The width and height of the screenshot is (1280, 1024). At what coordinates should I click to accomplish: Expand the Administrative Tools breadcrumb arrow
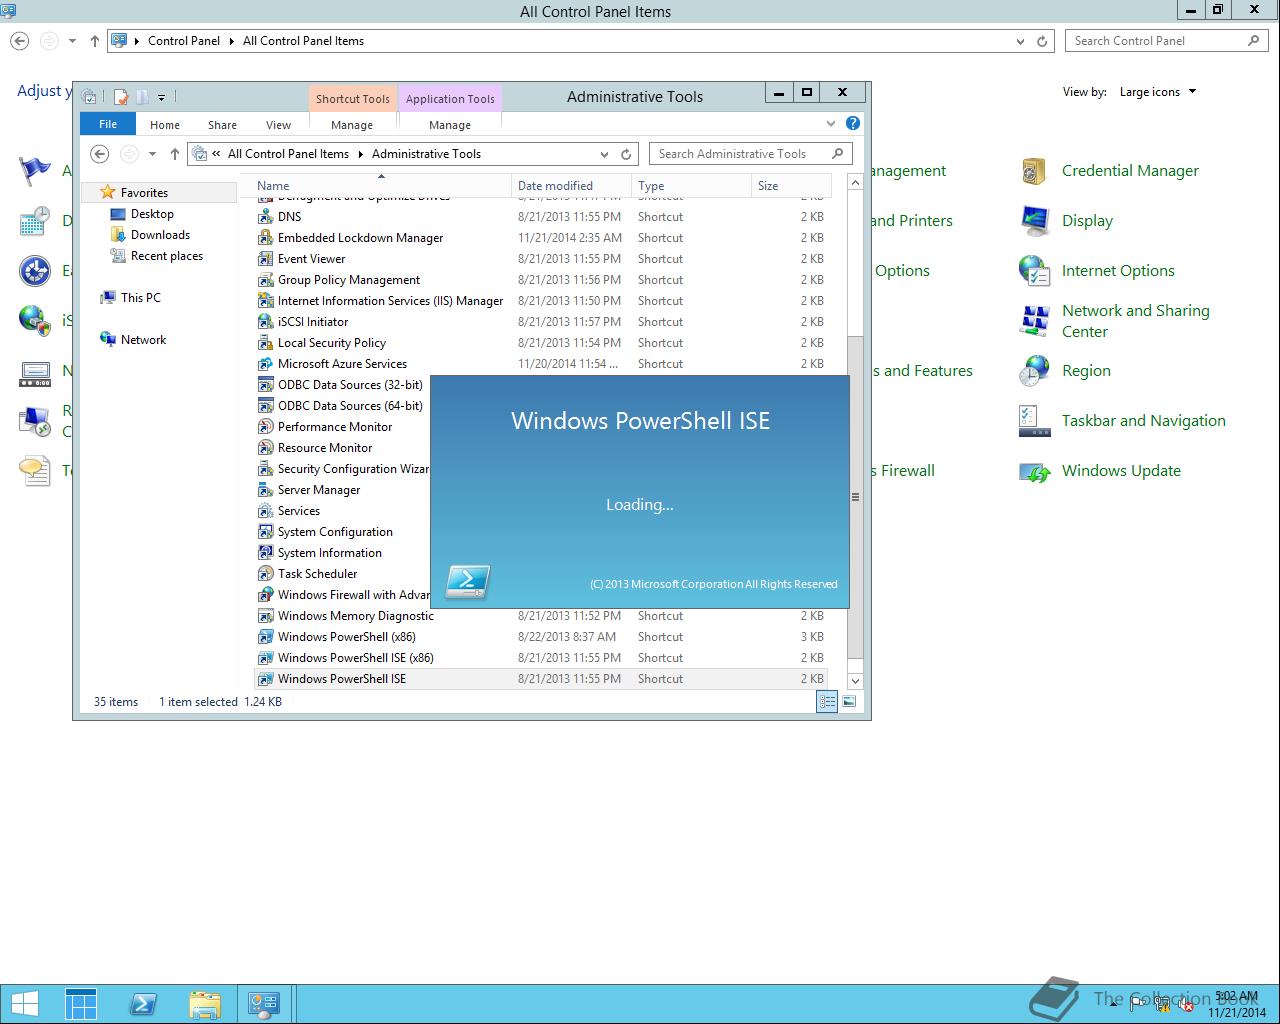pos(360,154)
